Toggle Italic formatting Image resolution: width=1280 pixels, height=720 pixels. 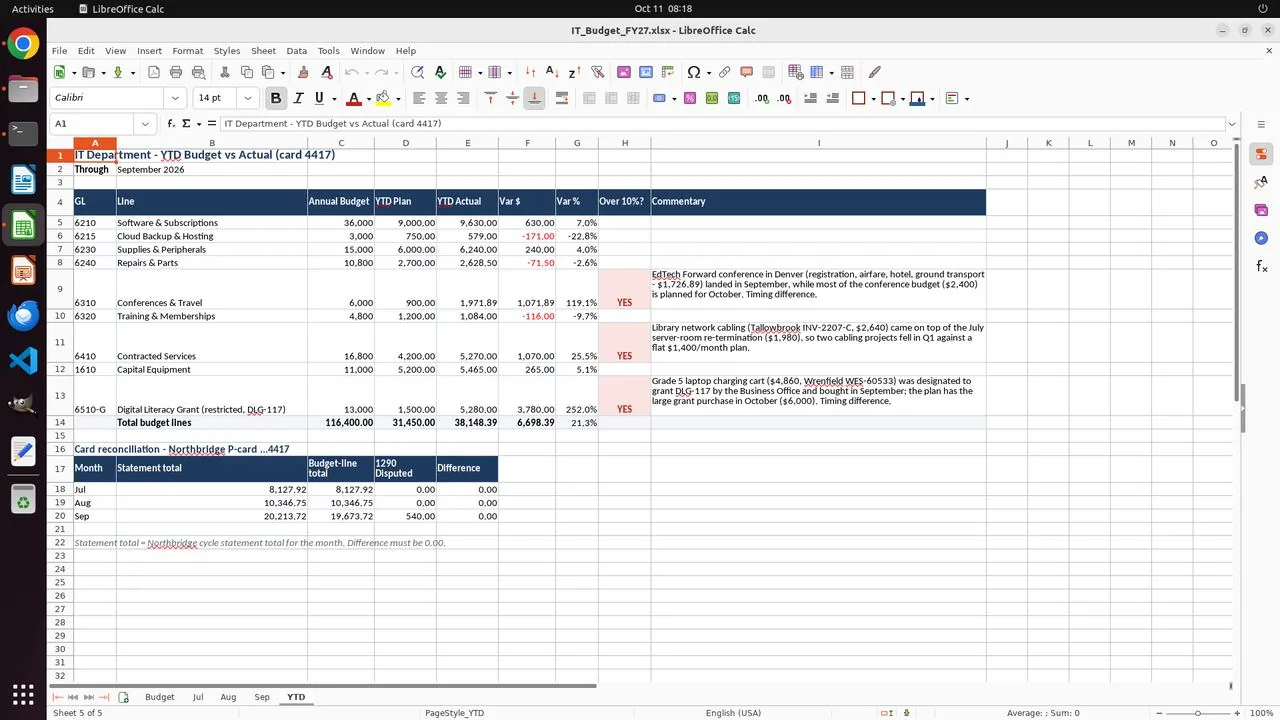pyautogui.click(x=298, y=98)
